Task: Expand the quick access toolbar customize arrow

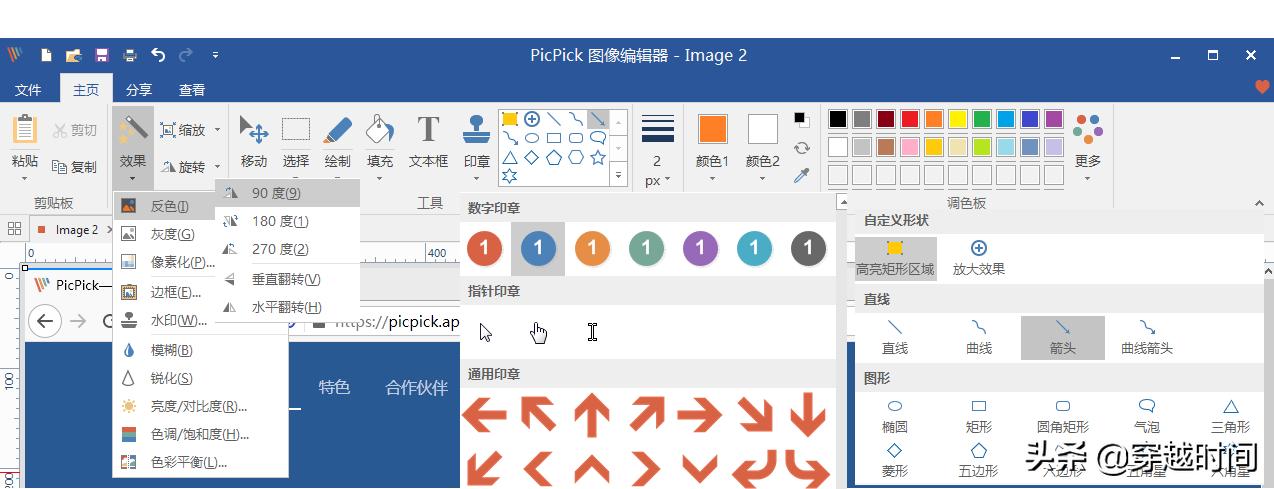Action: 216,55
